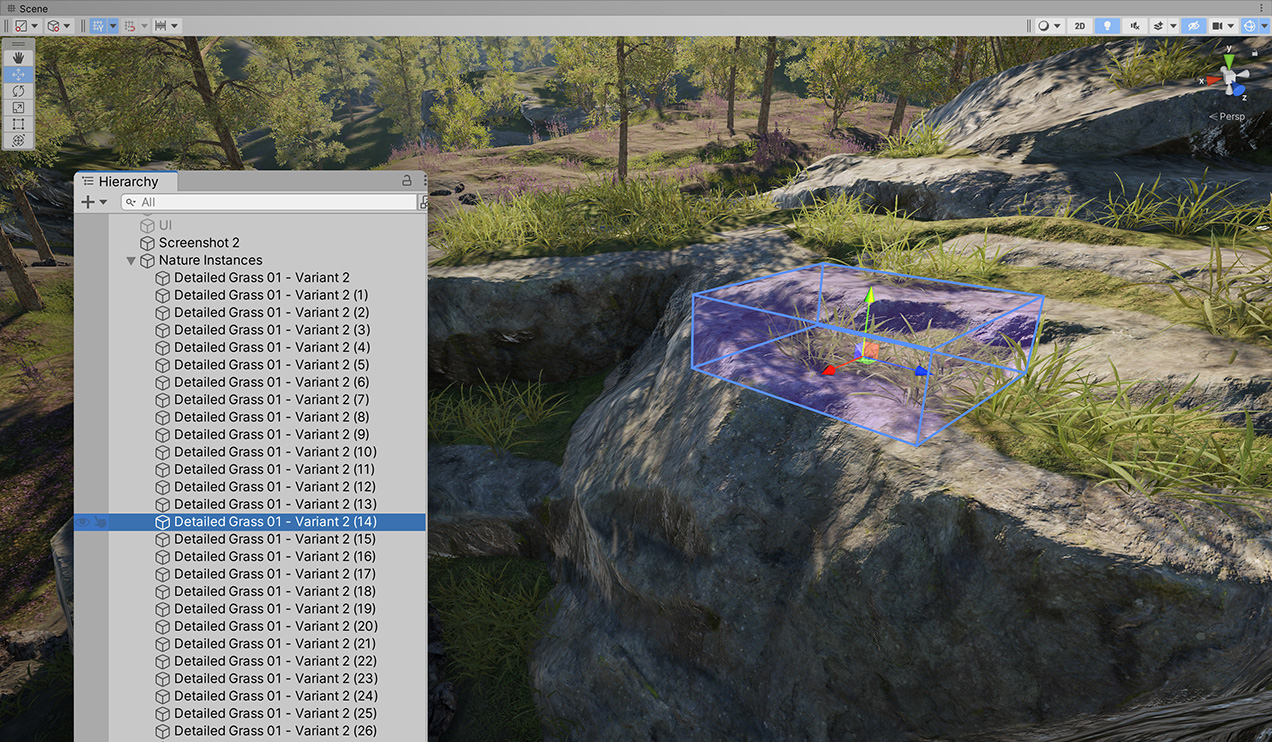The height and width of the screenshot is (742, 1272).
Task: Click the Hierarchy search field
Action: coord(270,202)
